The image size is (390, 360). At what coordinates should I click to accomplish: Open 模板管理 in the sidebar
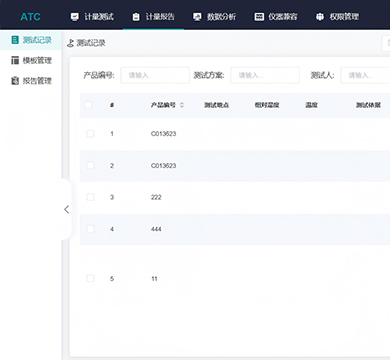point(31,60)
